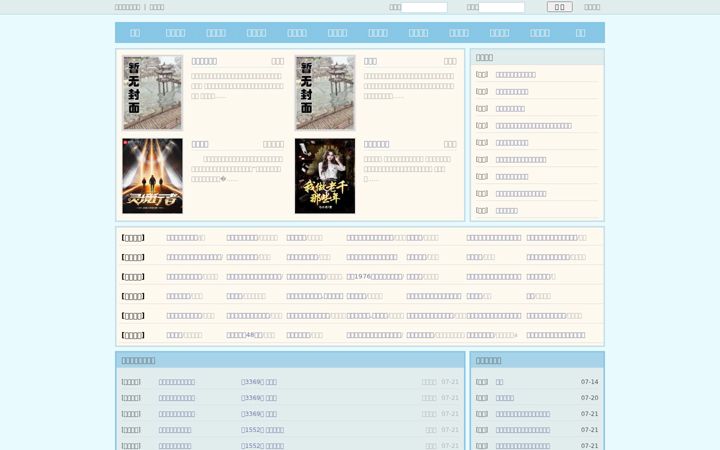Open the leftmost 暂无封面 placeholder cover
The image size is (720, 450).
[152, 93]
